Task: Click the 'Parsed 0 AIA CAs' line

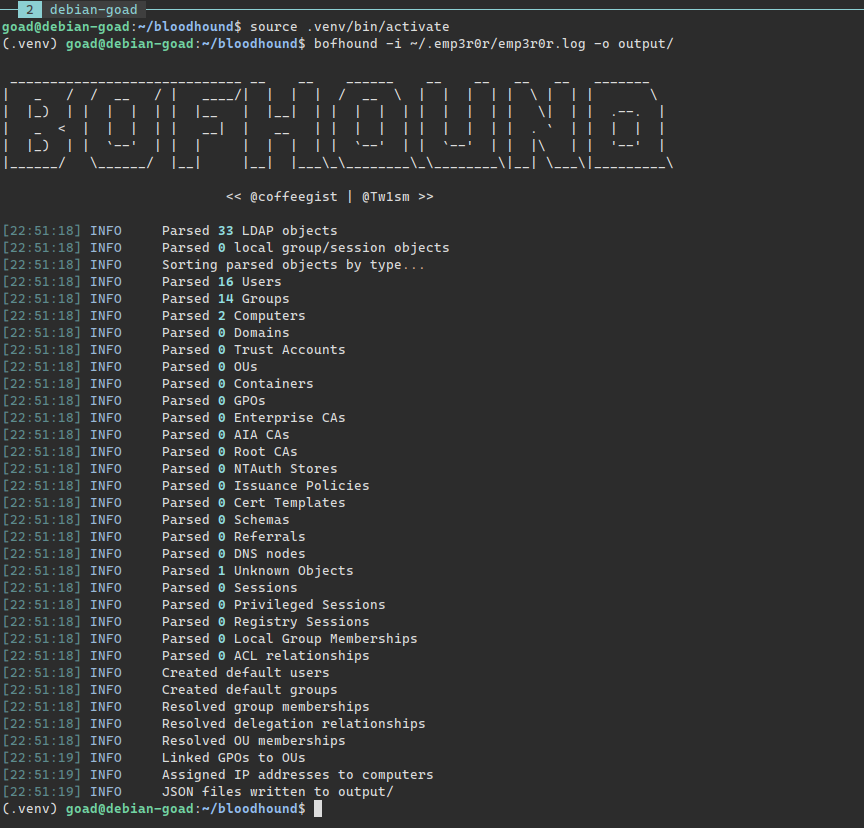Action: pyautogui.click(x=225, y=435)
